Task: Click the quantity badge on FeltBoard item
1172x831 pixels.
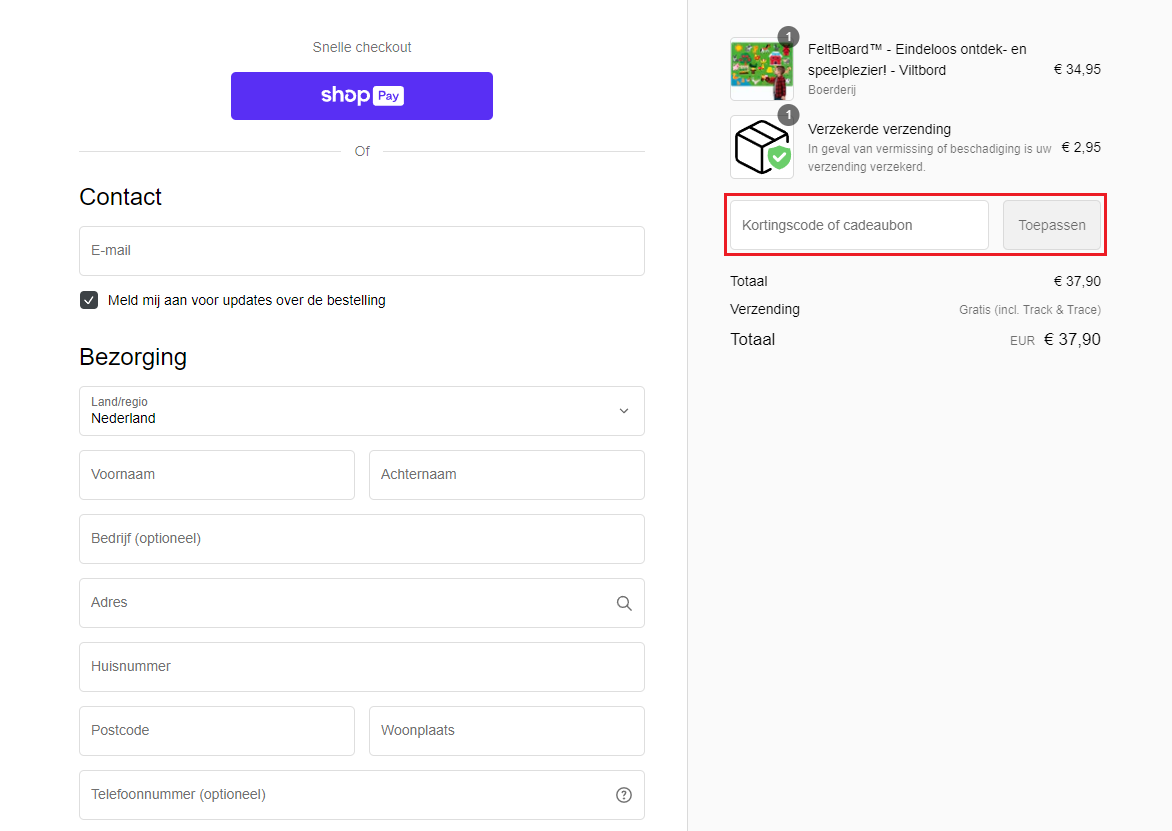Action: [788, 37]
